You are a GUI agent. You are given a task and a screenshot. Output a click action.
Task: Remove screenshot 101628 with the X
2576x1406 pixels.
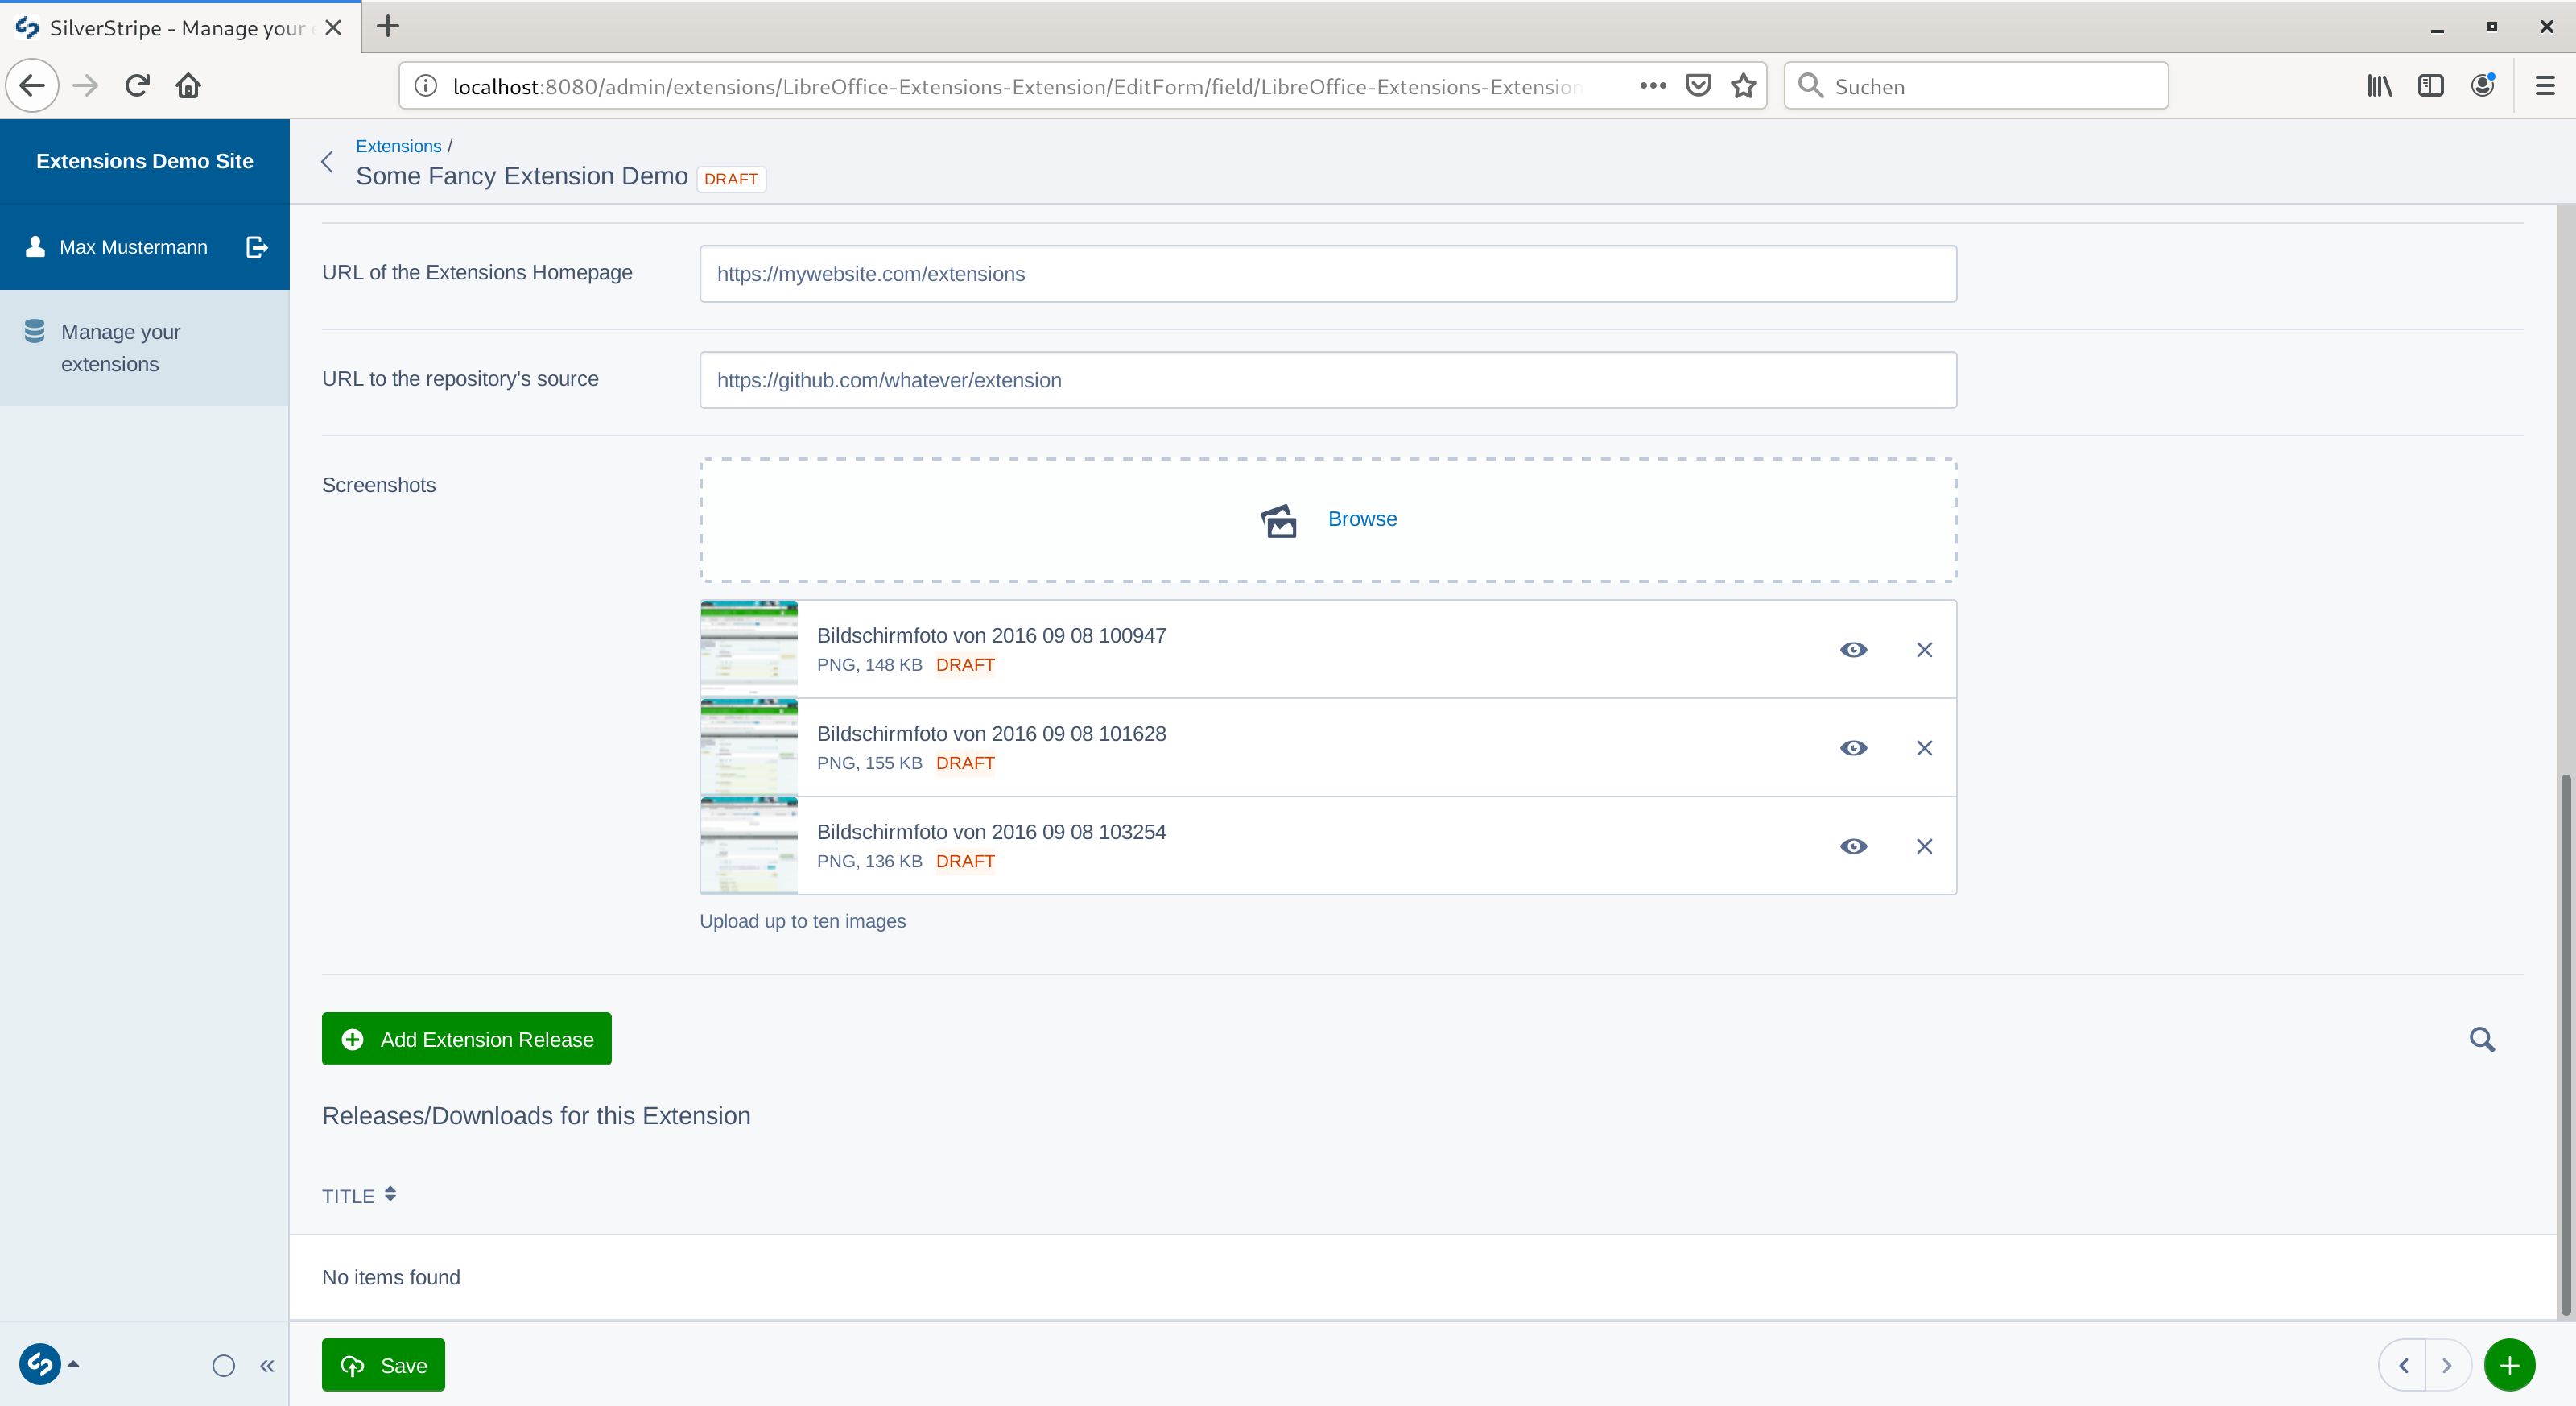[1924, 748]
